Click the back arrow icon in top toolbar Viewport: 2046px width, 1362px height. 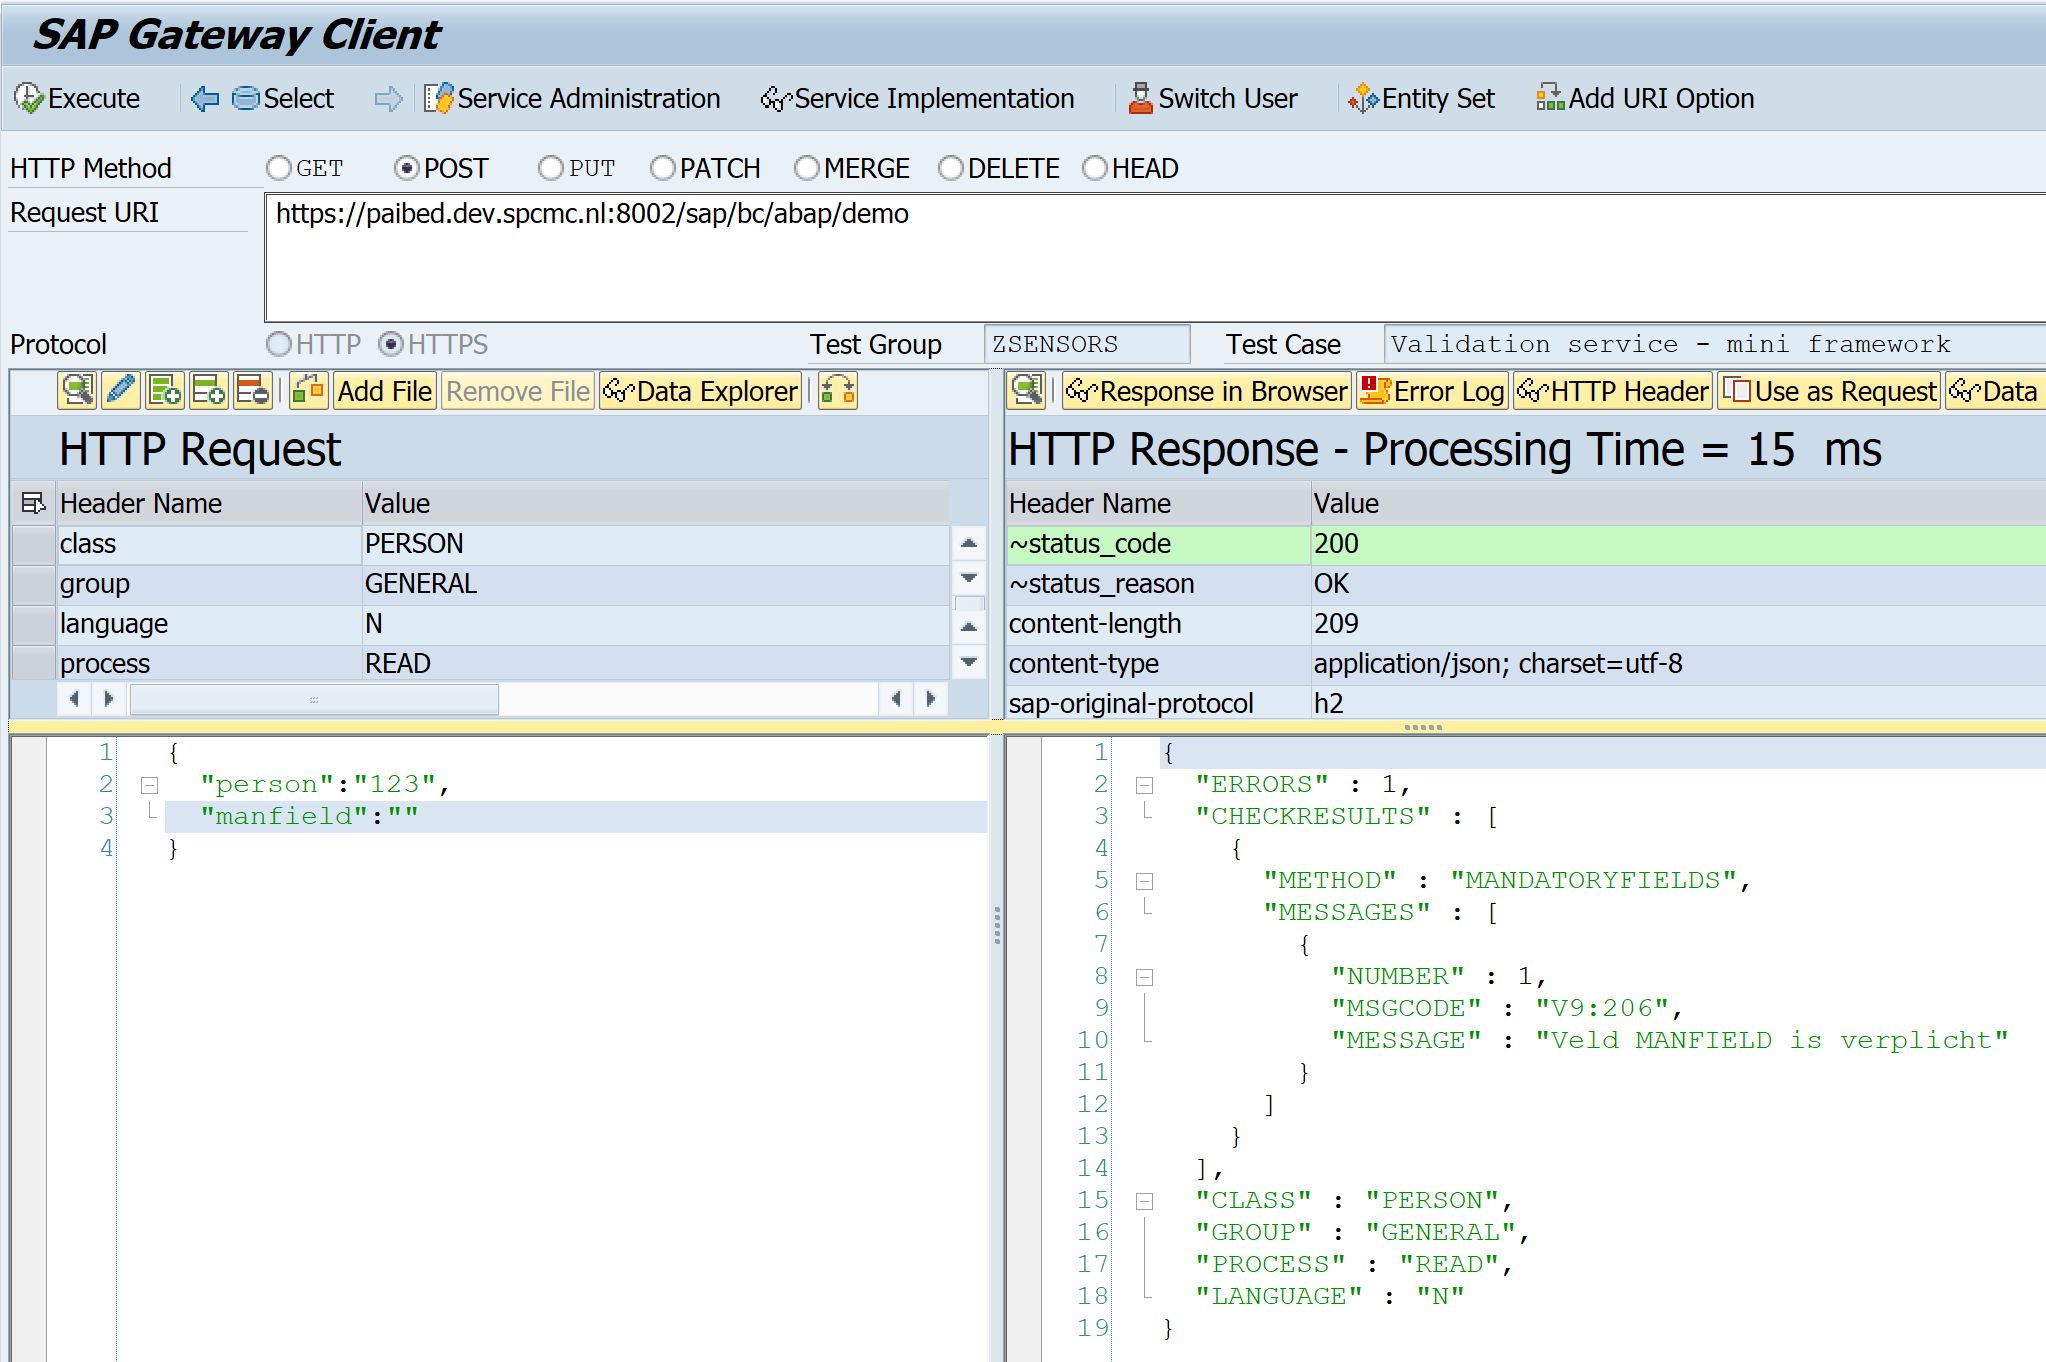click(205, 98)
